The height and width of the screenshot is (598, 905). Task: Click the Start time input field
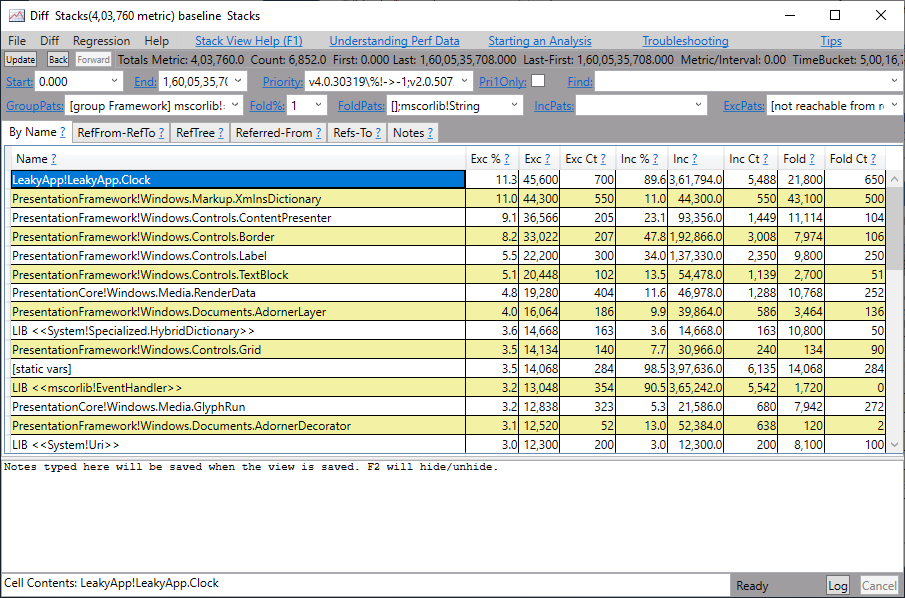tap(72, 81)
